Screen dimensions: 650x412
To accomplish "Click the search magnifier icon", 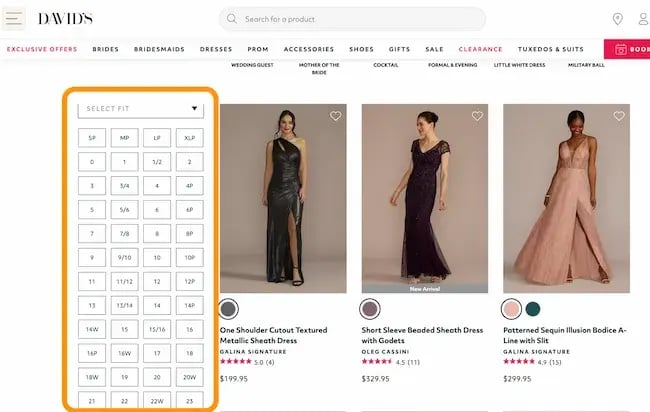I will pos(232,19).
